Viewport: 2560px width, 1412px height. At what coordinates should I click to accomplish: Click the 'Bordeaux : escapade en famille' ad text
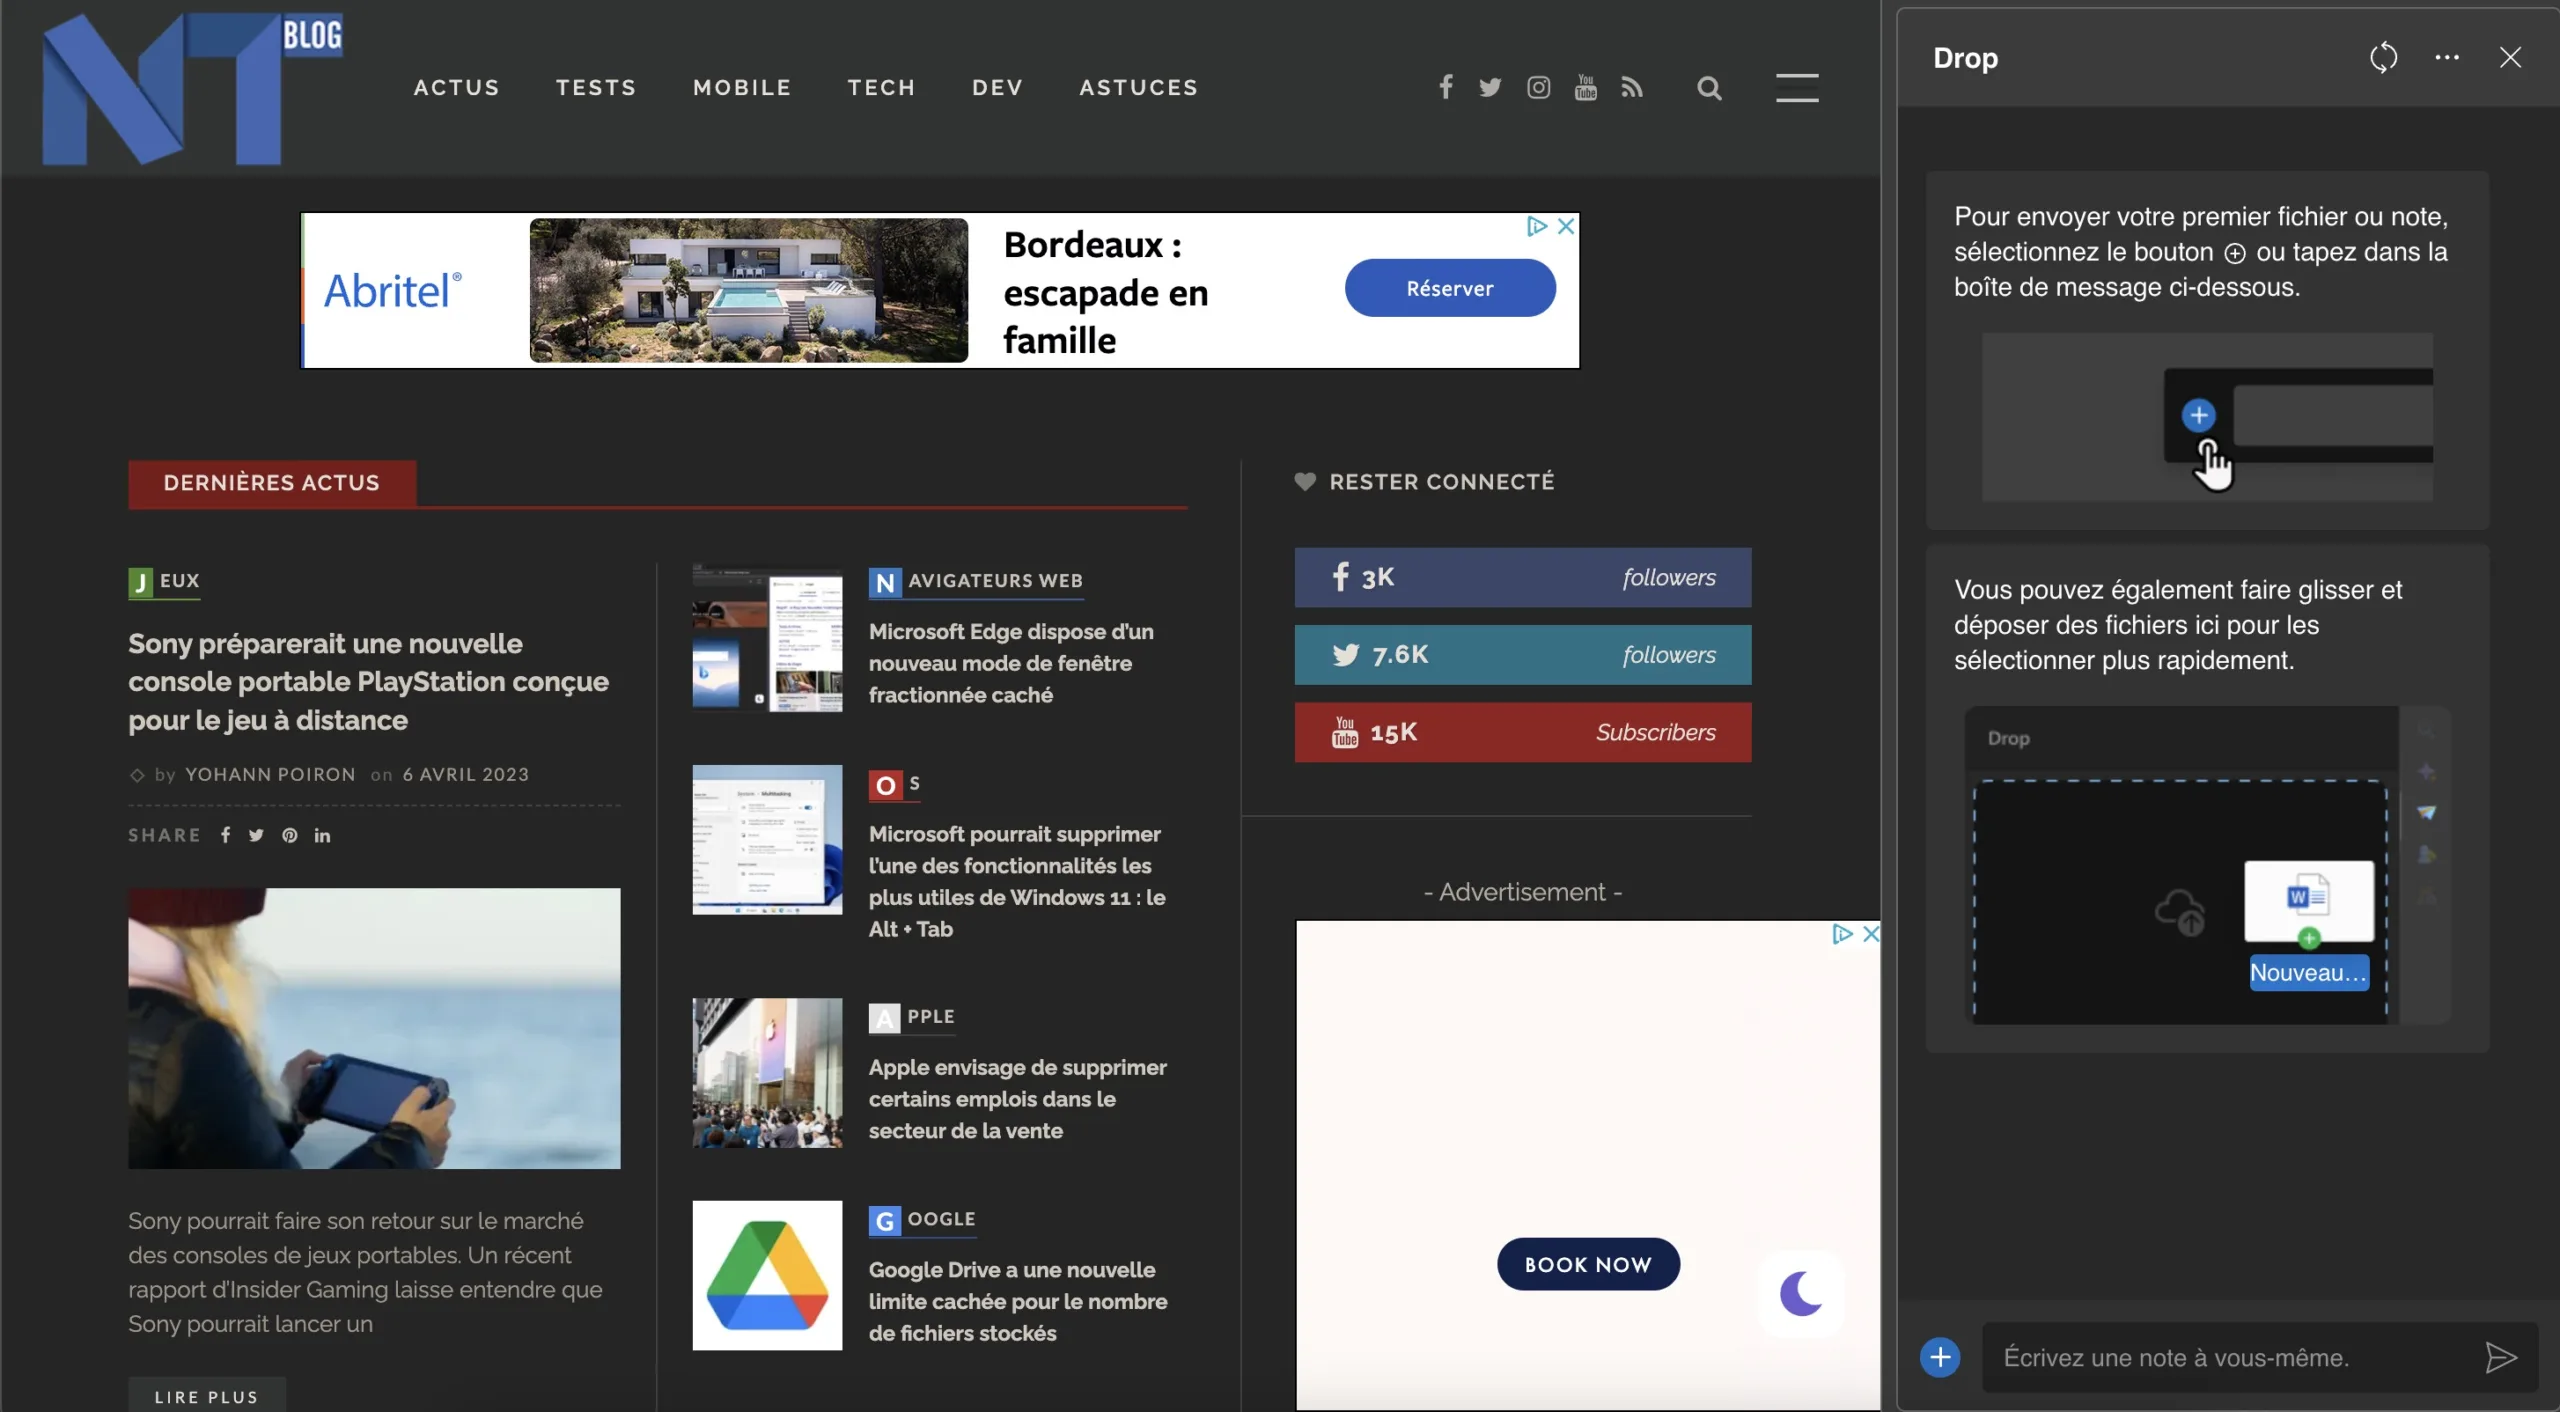coord(1106,292)
